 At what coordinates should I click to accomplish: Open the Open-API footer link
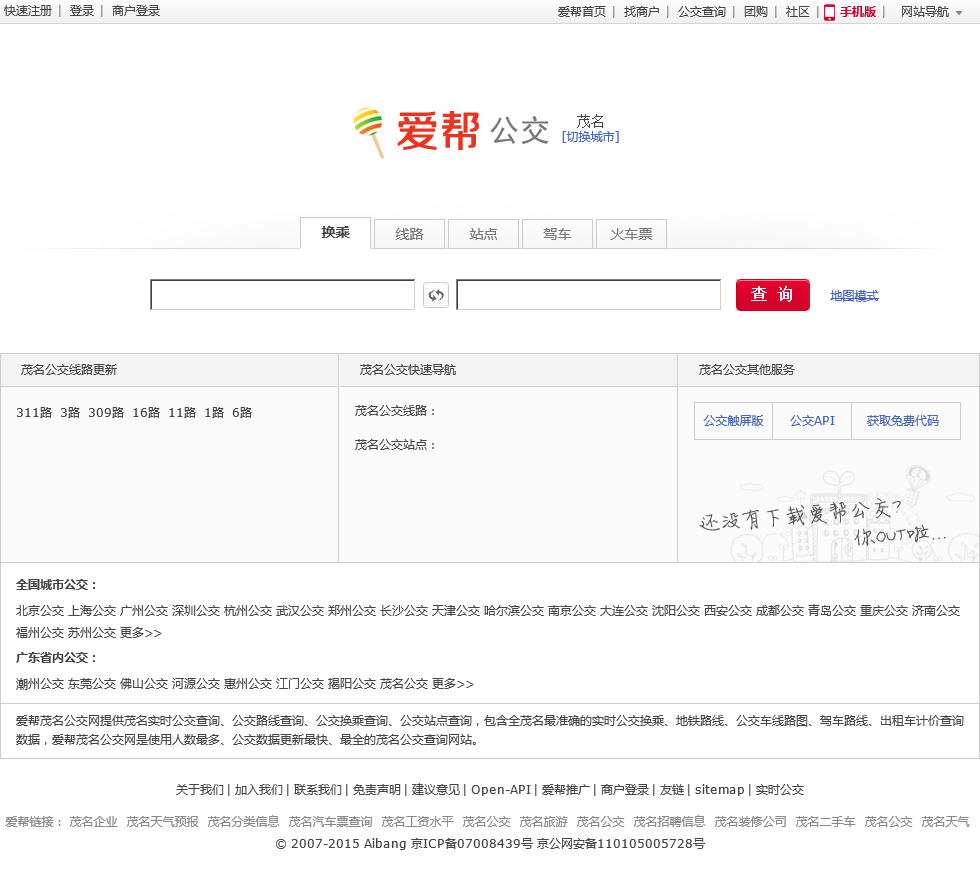point(501,790)
